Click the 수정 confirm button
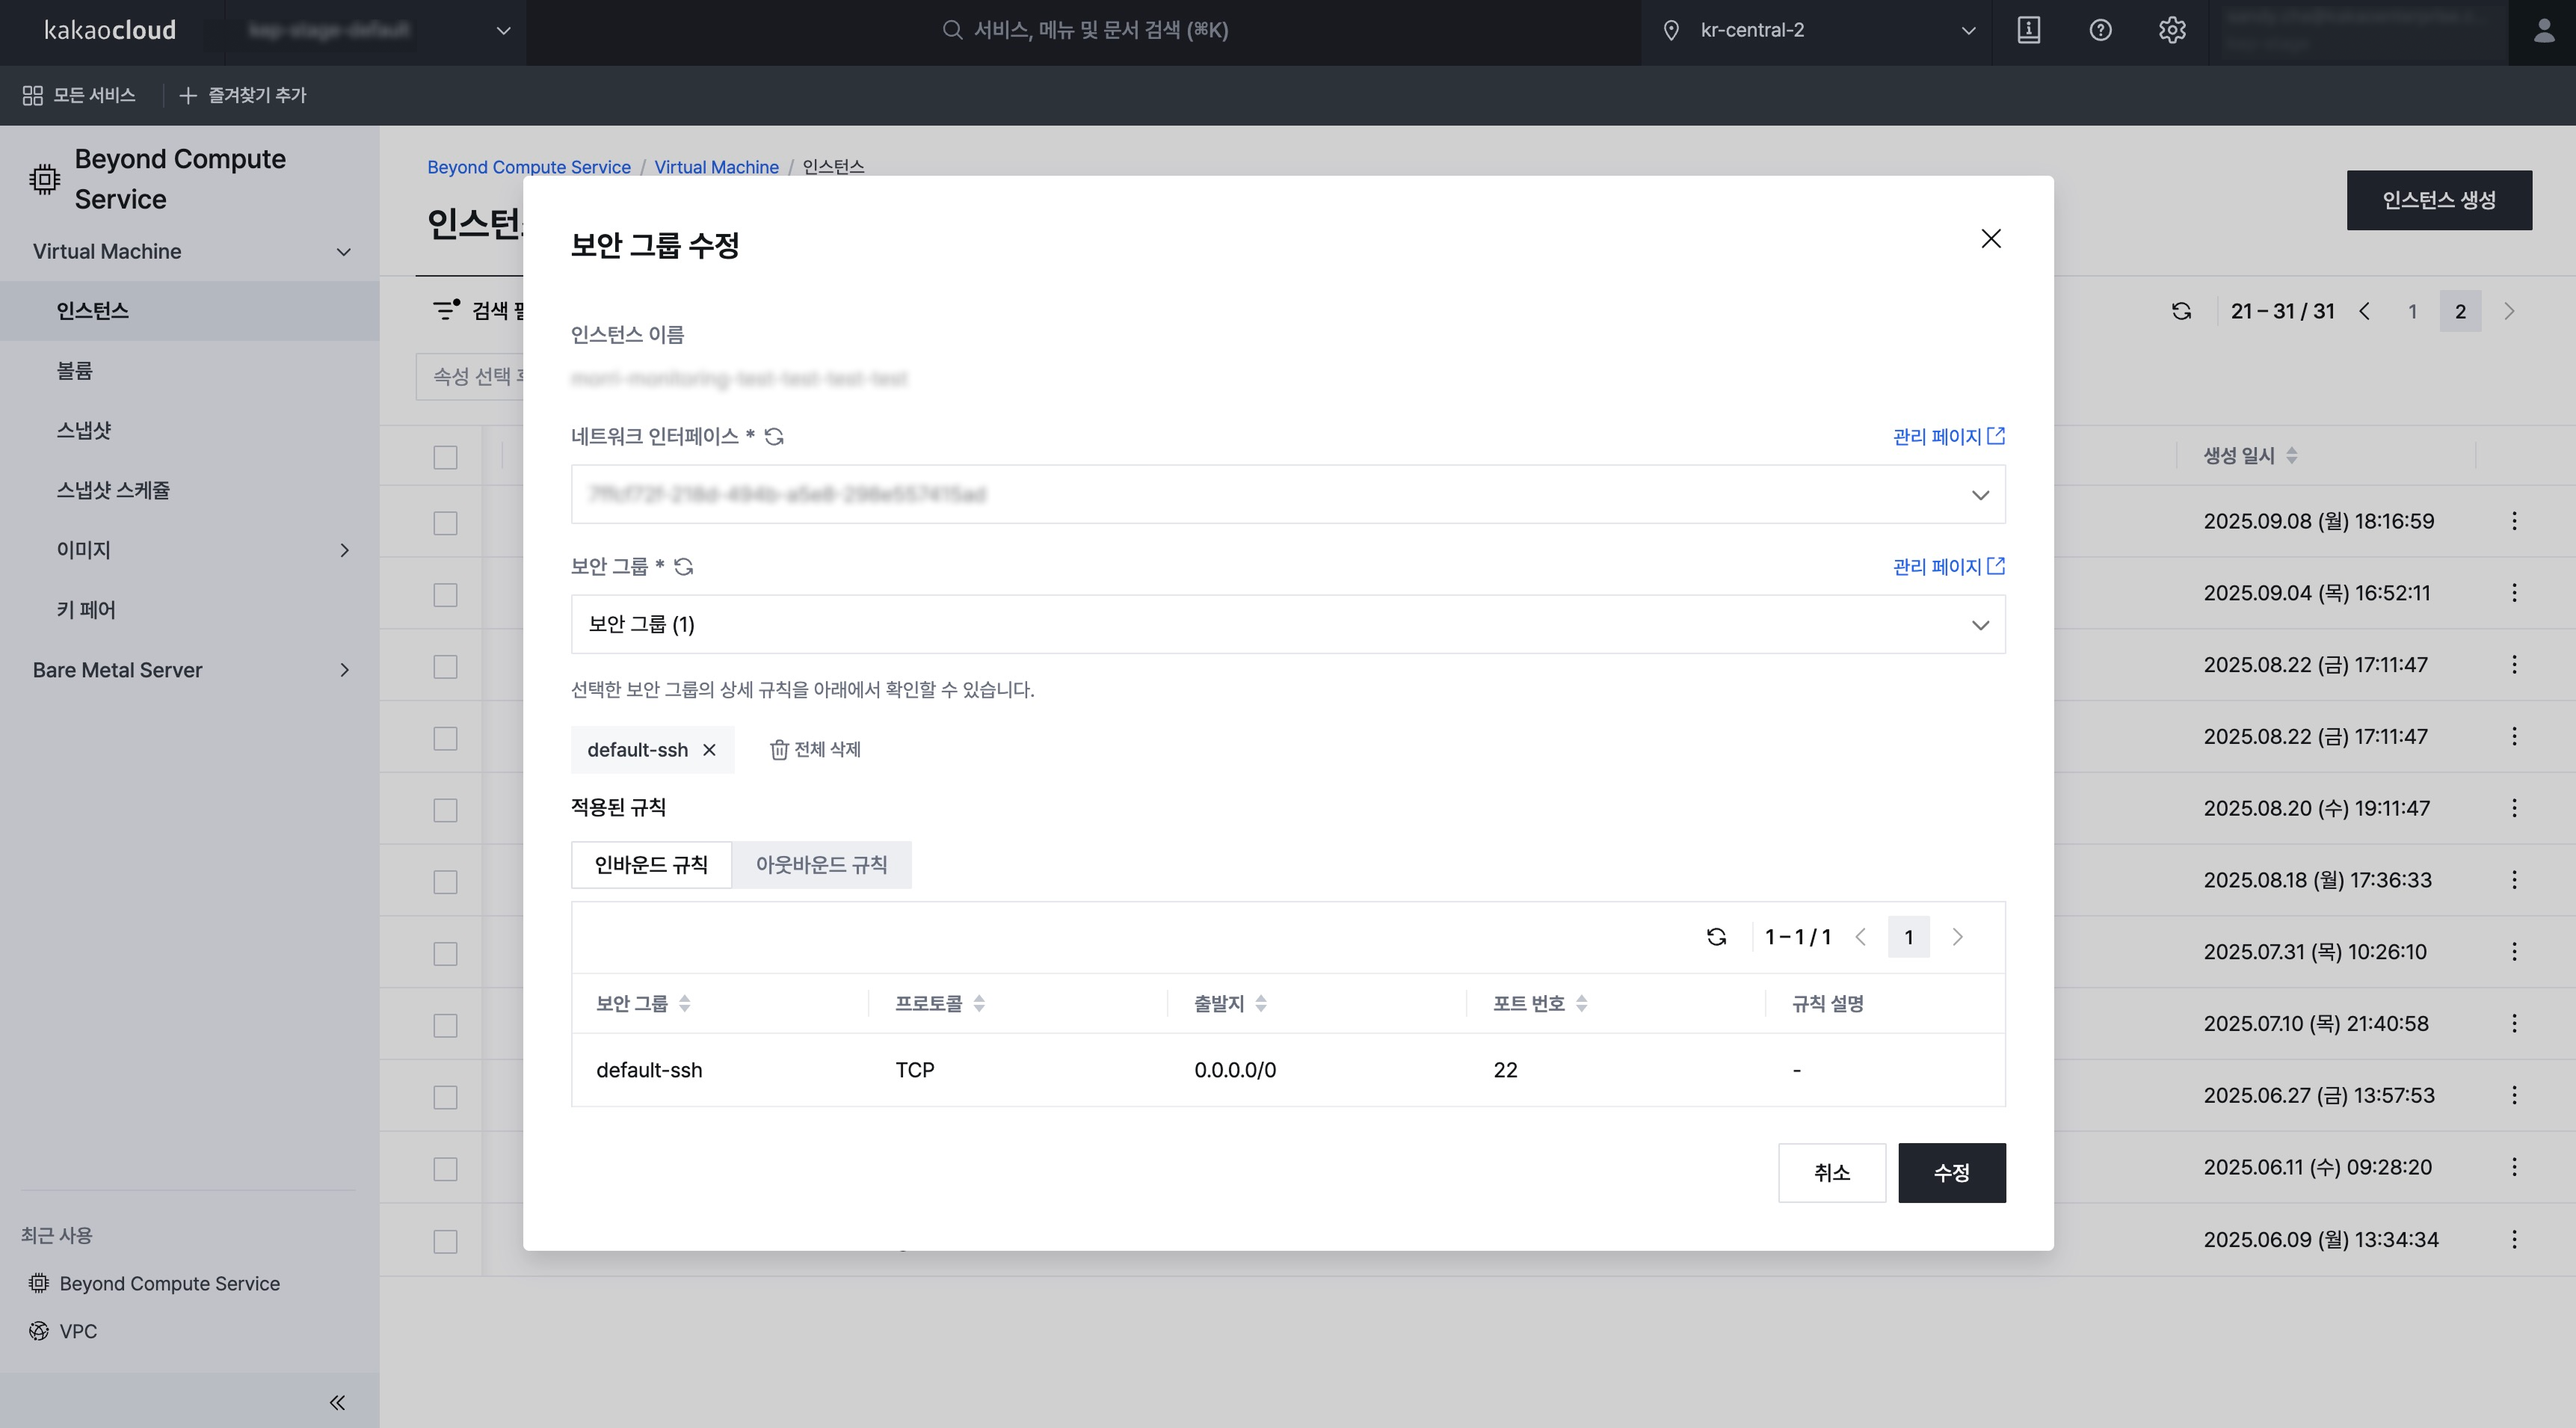Screen dimensions: 2576x1428 click(1951, 1172)
